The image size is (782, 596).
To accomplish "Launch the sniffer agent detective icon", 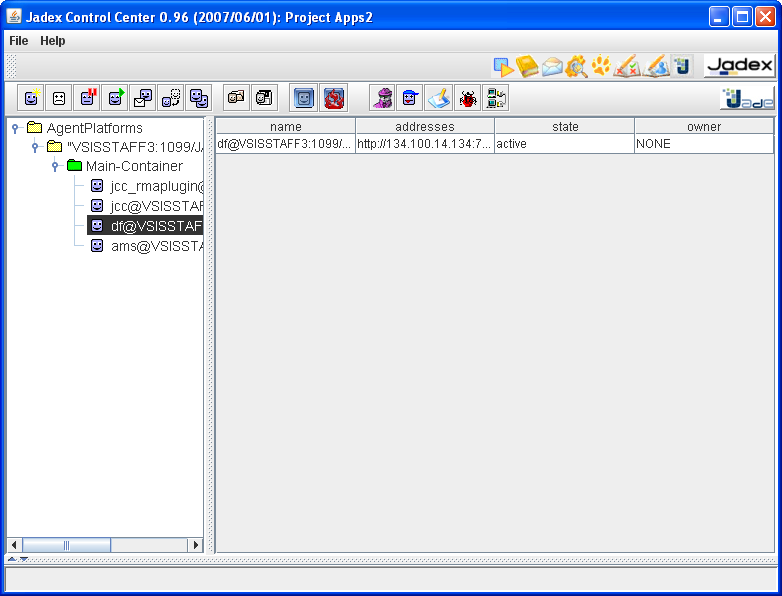I will coord(383,98).
